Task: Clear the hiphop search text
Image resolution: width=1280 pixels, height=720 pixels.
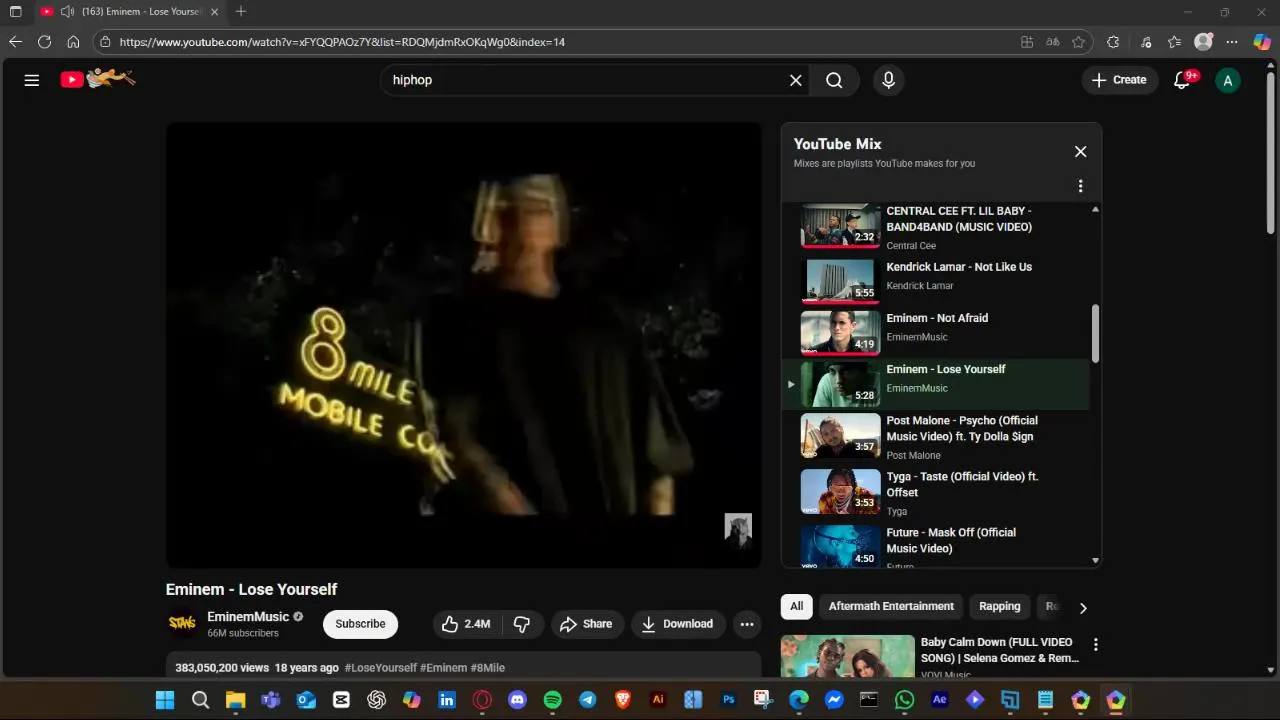Action: pos(796,80)
